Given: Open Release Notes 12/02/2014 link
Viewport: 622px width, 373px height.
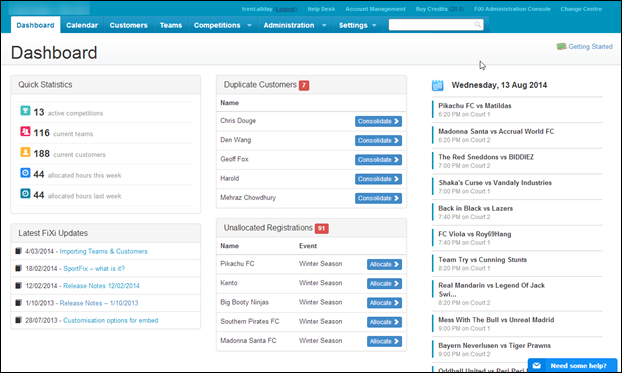Looking at the screenshot, I should pyautogui.click(x=101, y=286).
